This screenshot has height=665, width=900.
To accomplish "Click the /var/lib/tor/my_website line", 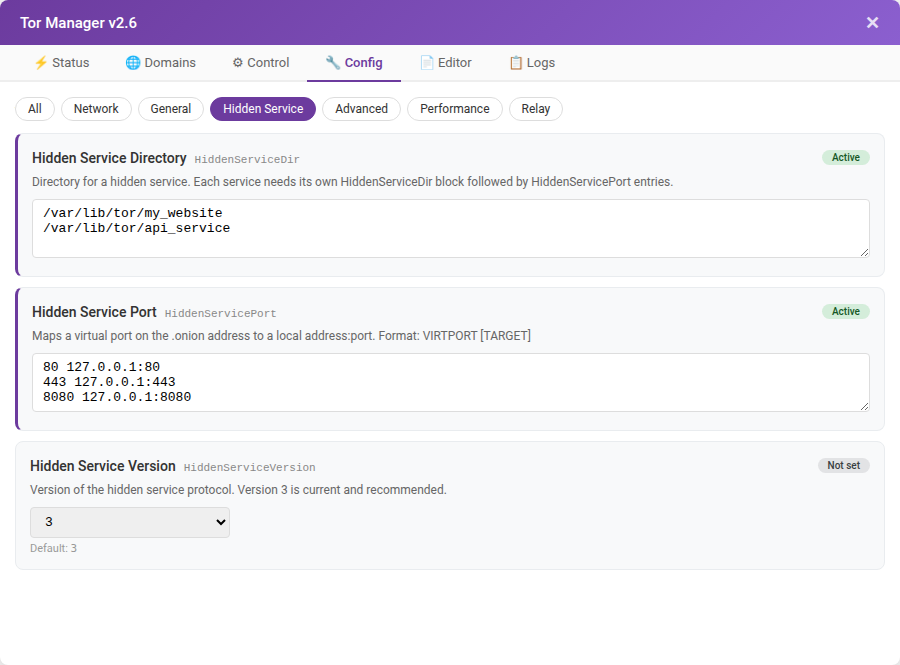I will 133,213.
